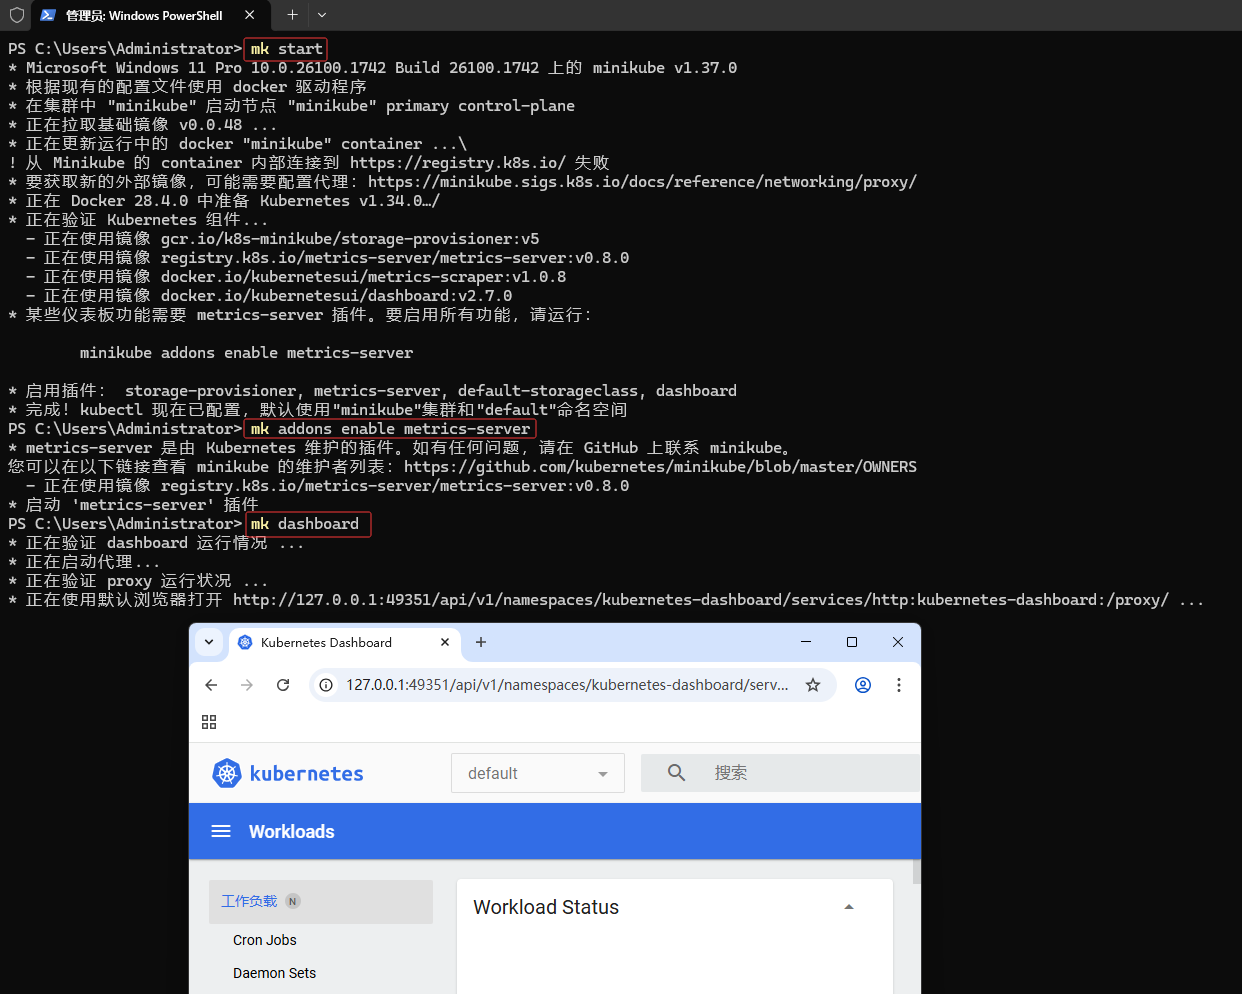Click the github OWNERS URL in terminal
Screen dimensions: 1242x994
point(660,467)
